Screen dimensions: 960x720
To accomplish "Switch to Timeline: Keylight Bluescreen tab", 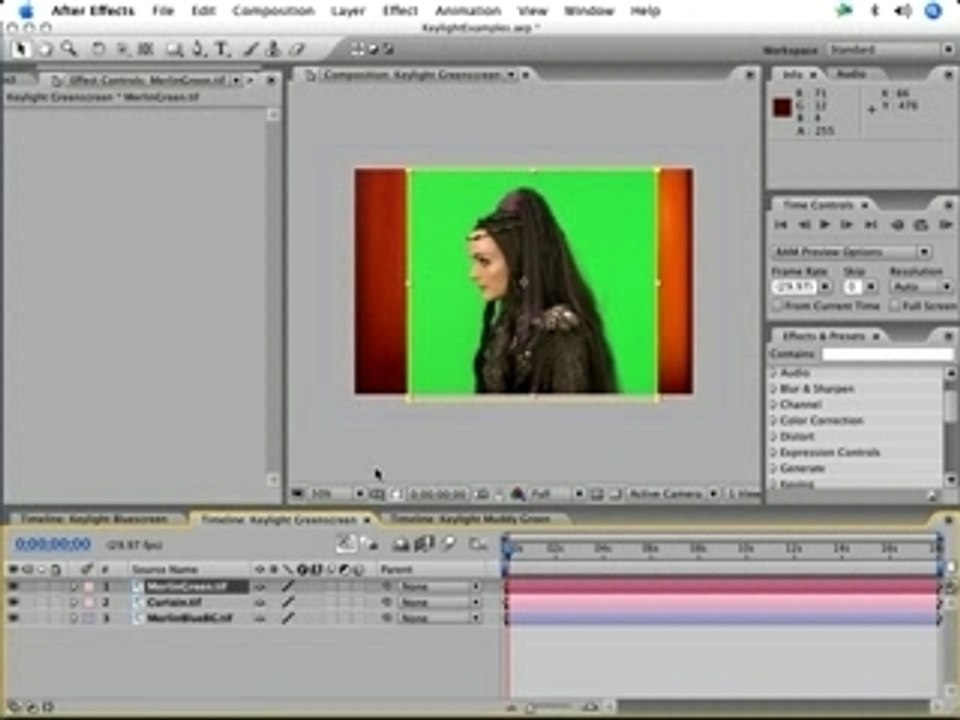I will point(94,519).
